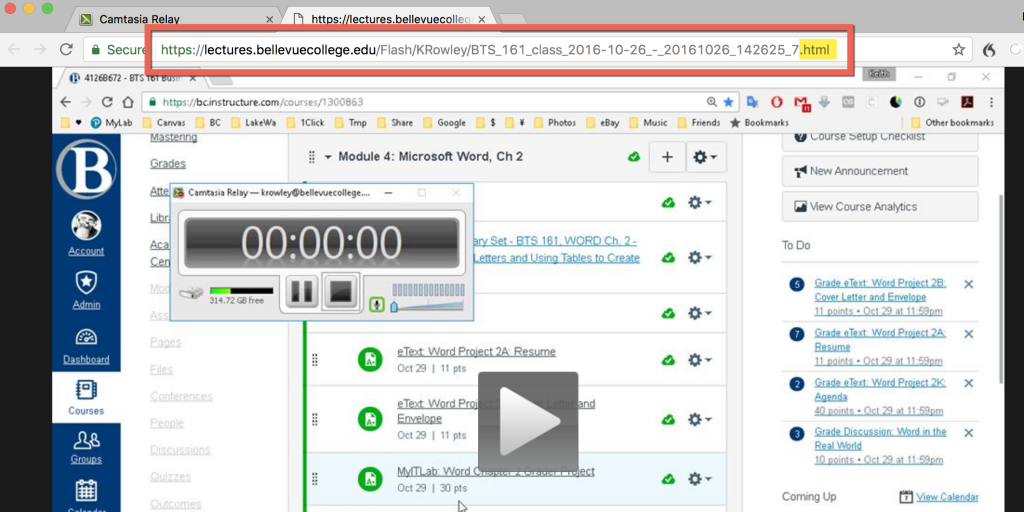Open the Quizzes course navigation link
This screenshot has width=1024, height=512.
pos(171,477)
